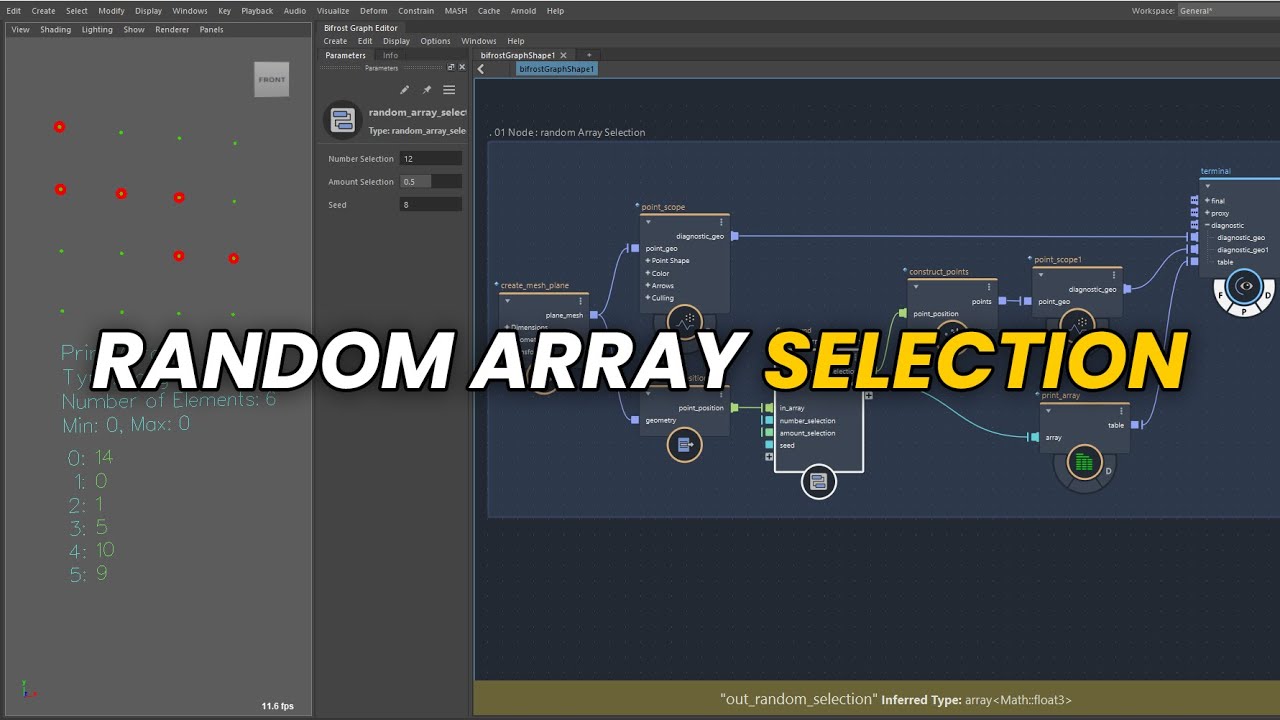Float the Parameters panel with undock icon
Screen dimensions: 1280x720
coord(450,67)
